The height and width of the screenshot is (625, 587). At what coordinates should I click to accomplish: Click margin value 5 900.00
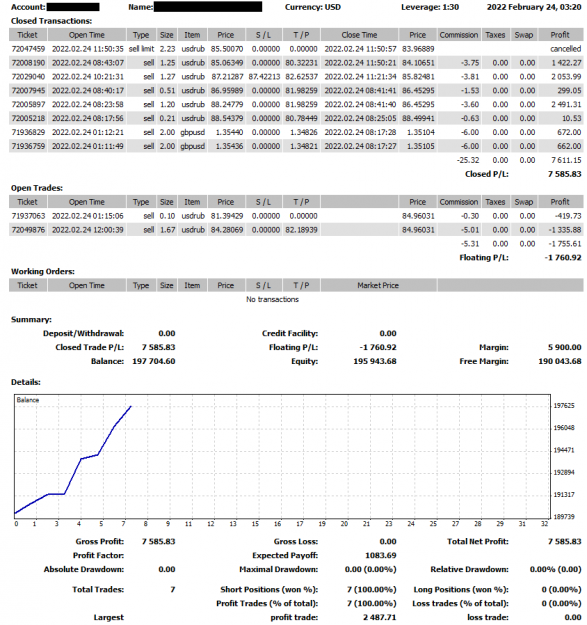click(x=565, y=348)
